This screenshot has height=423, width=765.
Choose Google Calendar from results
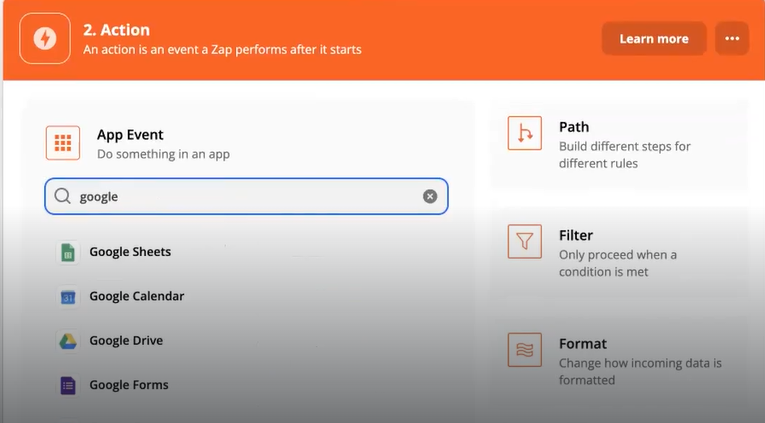(137, 296)
